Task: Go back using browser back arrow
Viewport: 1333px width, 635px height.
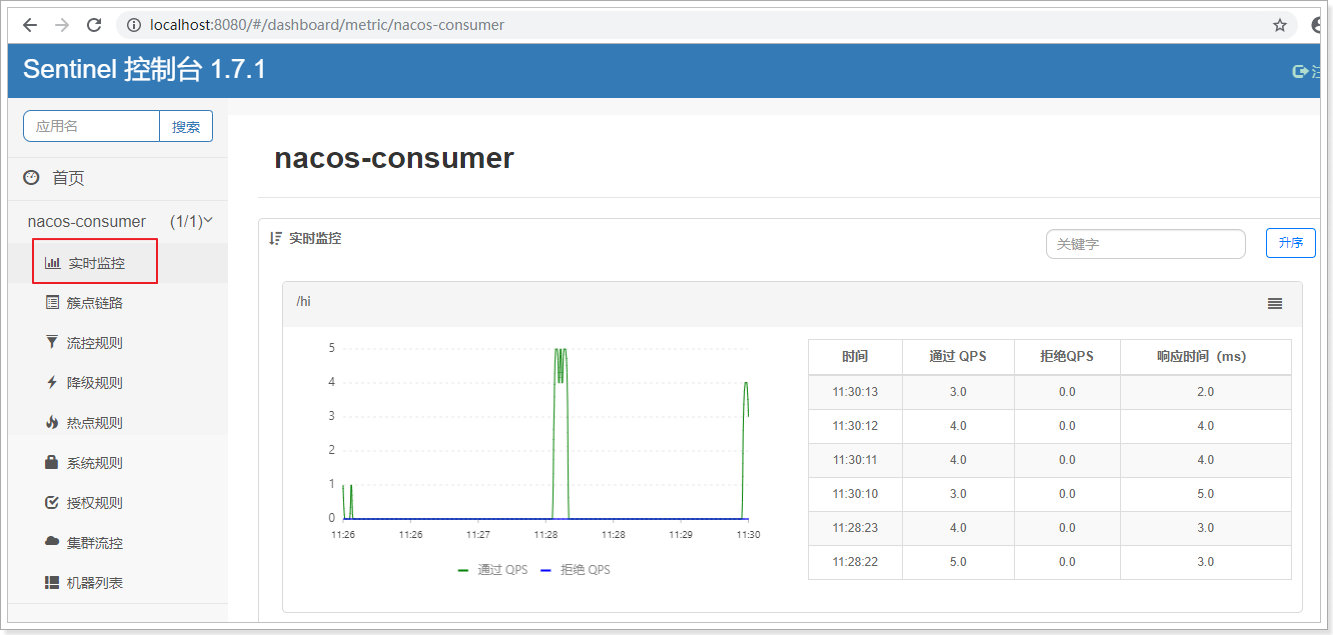Action: (x=30, y=25)
